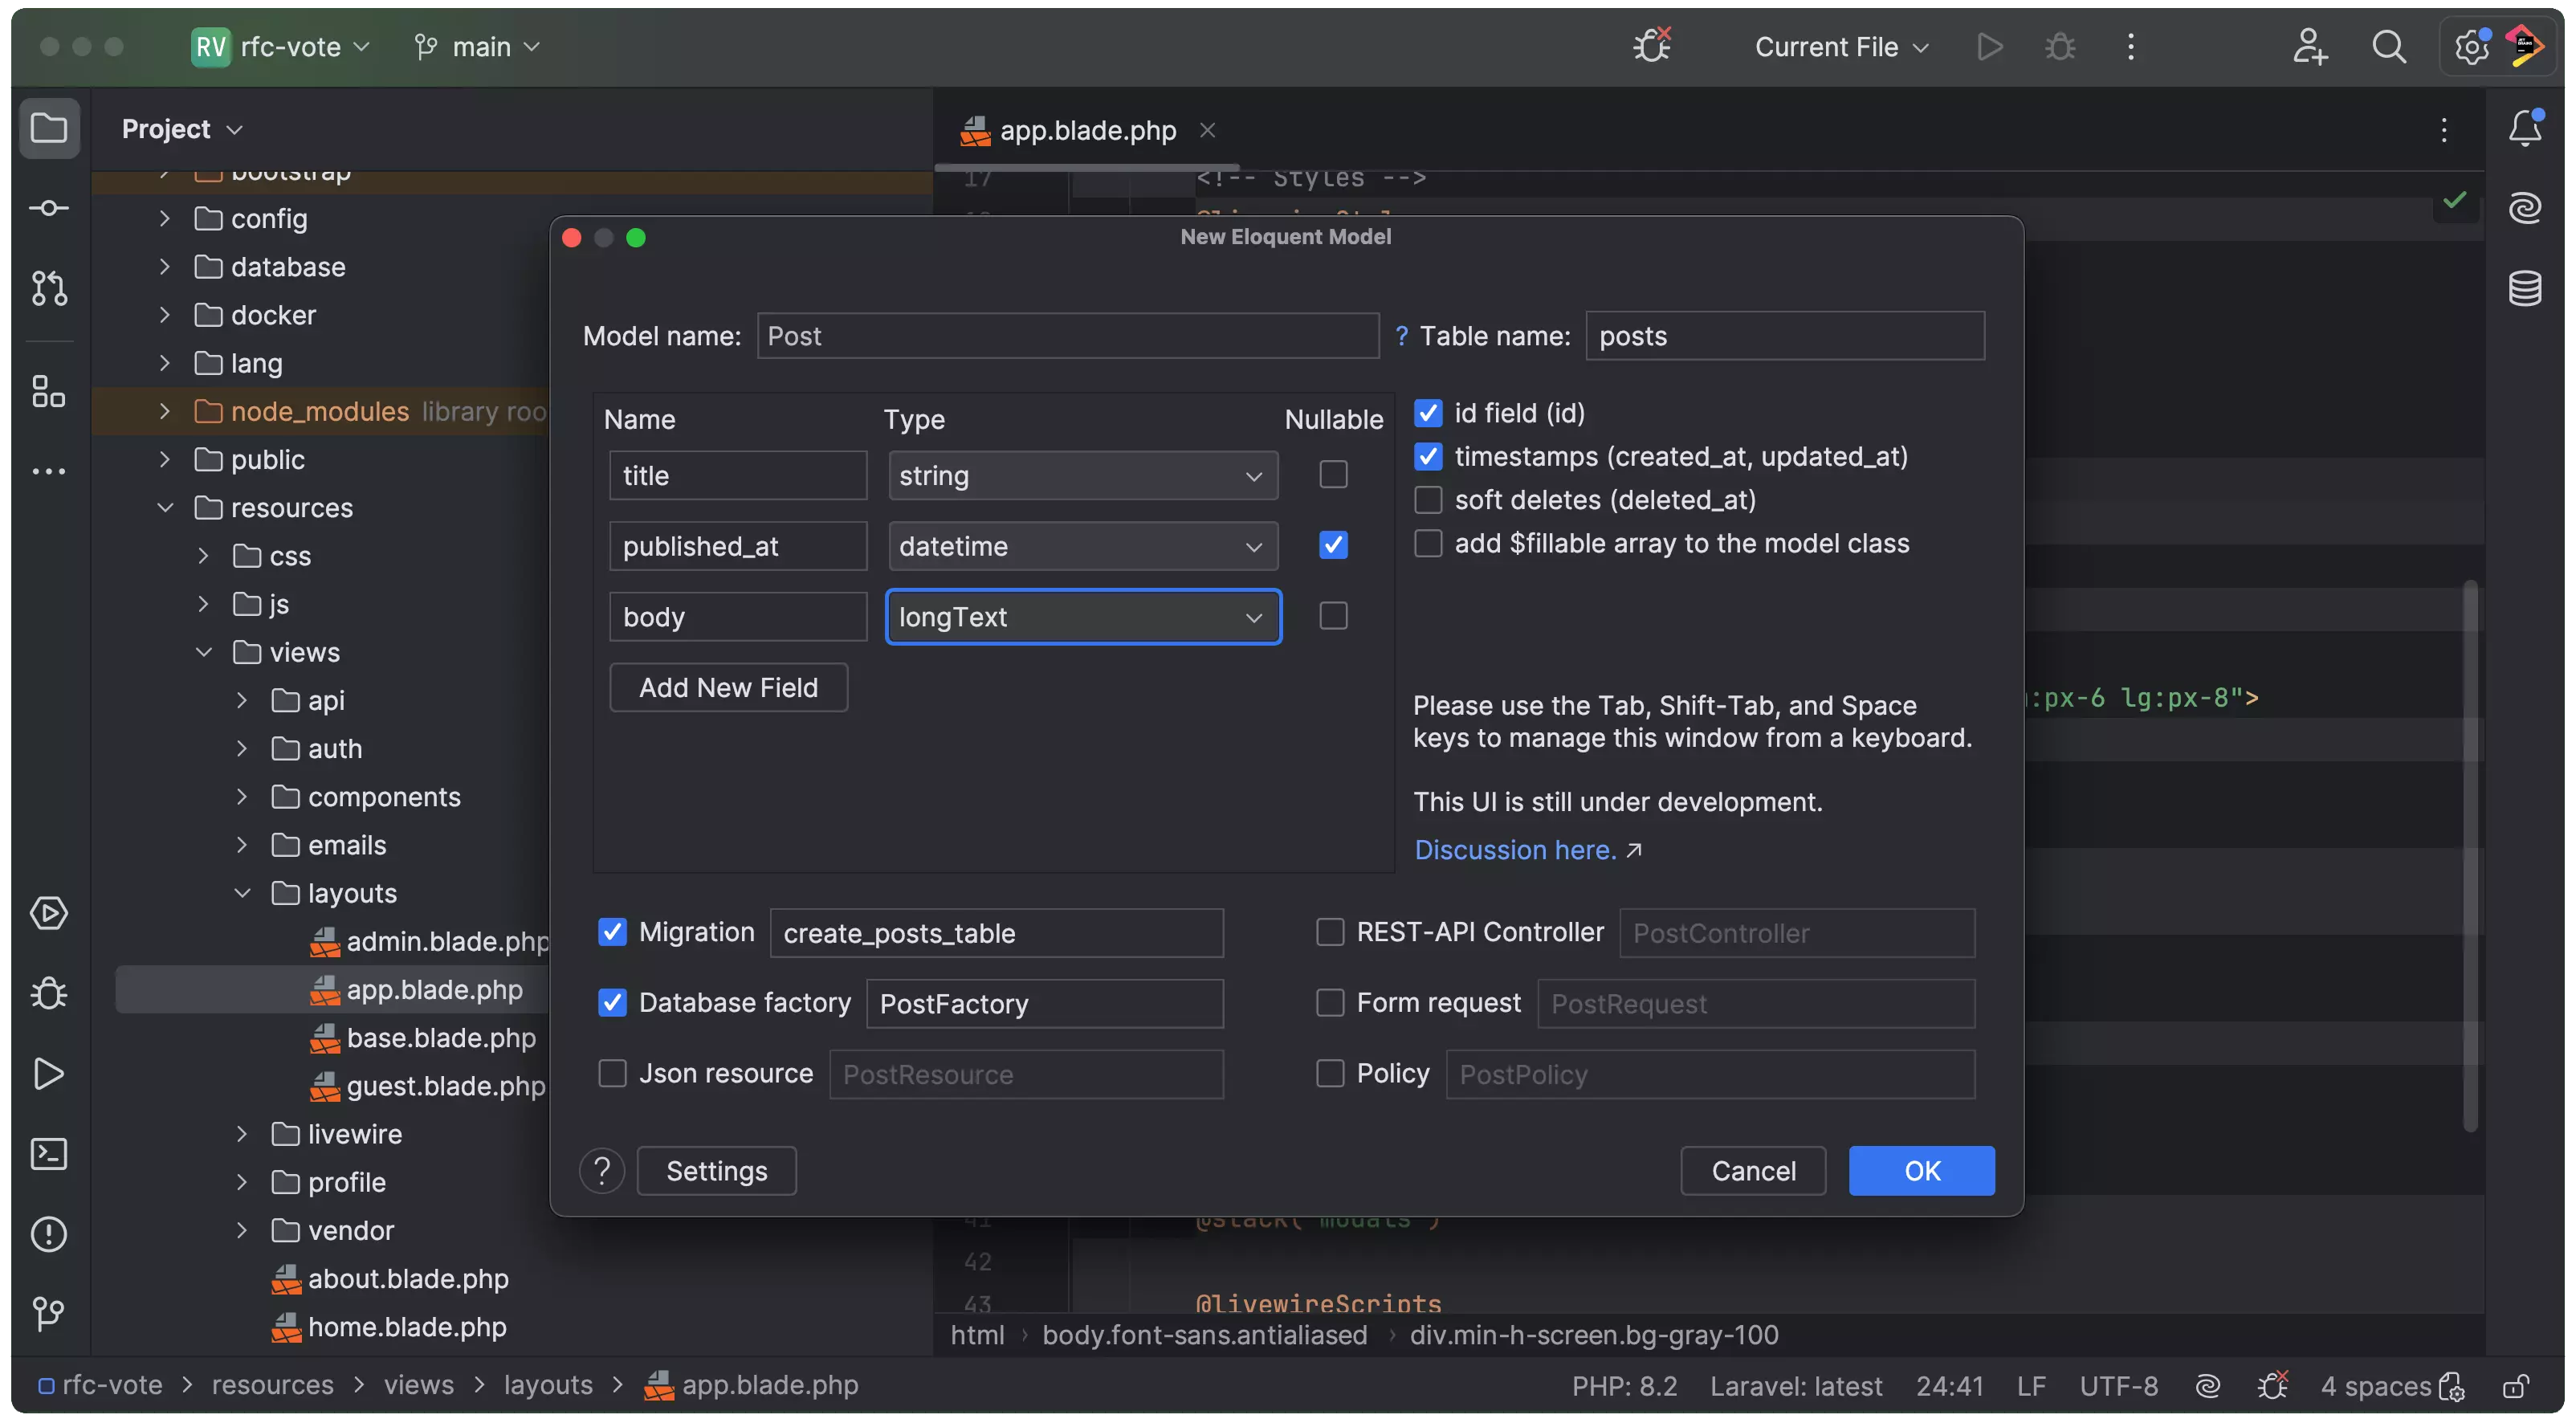Open Code With Me icon

click(x=2310, y=47)
